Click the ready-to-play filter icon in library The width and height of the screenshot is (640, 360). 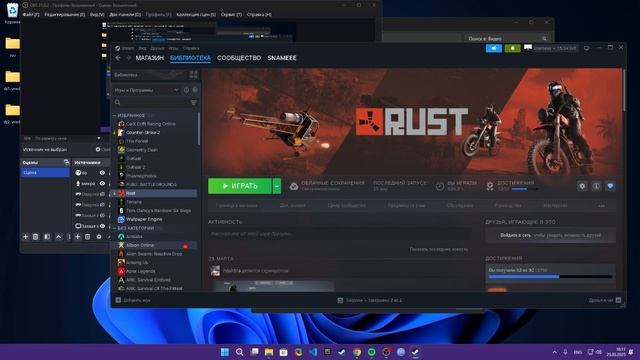click(195, 90)
